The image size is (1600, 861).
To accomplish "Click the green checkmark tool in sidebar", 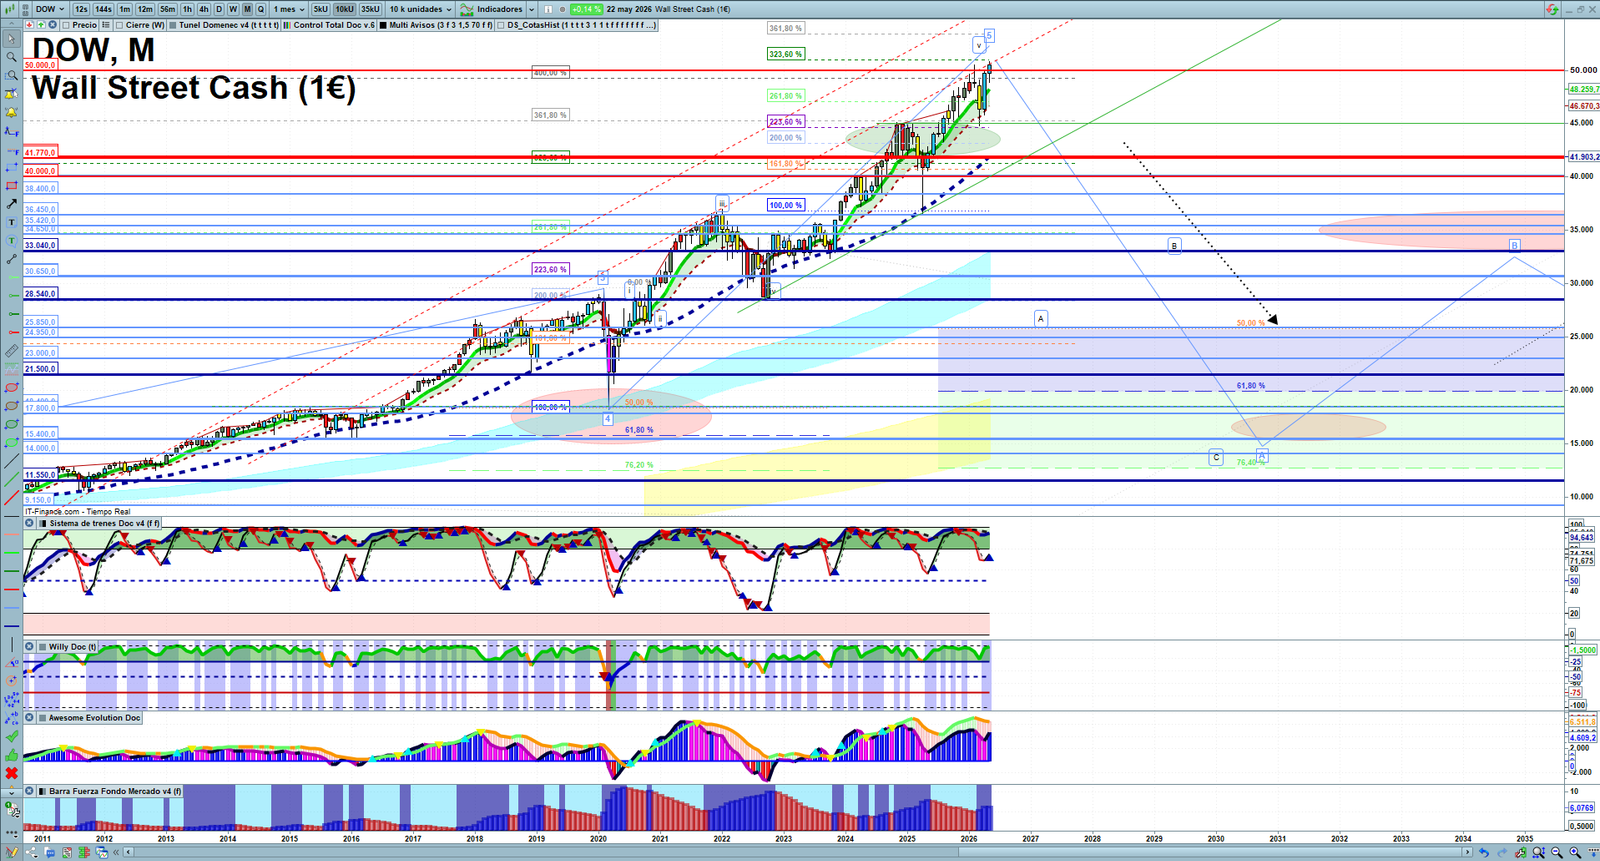I will tap(11, 736).
